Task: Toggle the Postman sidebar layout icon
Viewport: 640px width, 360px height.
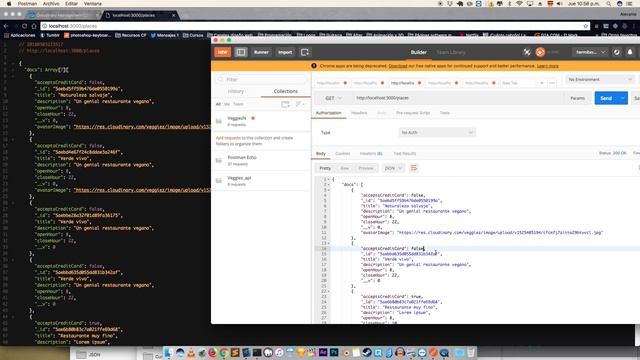Action: [241, 52]
